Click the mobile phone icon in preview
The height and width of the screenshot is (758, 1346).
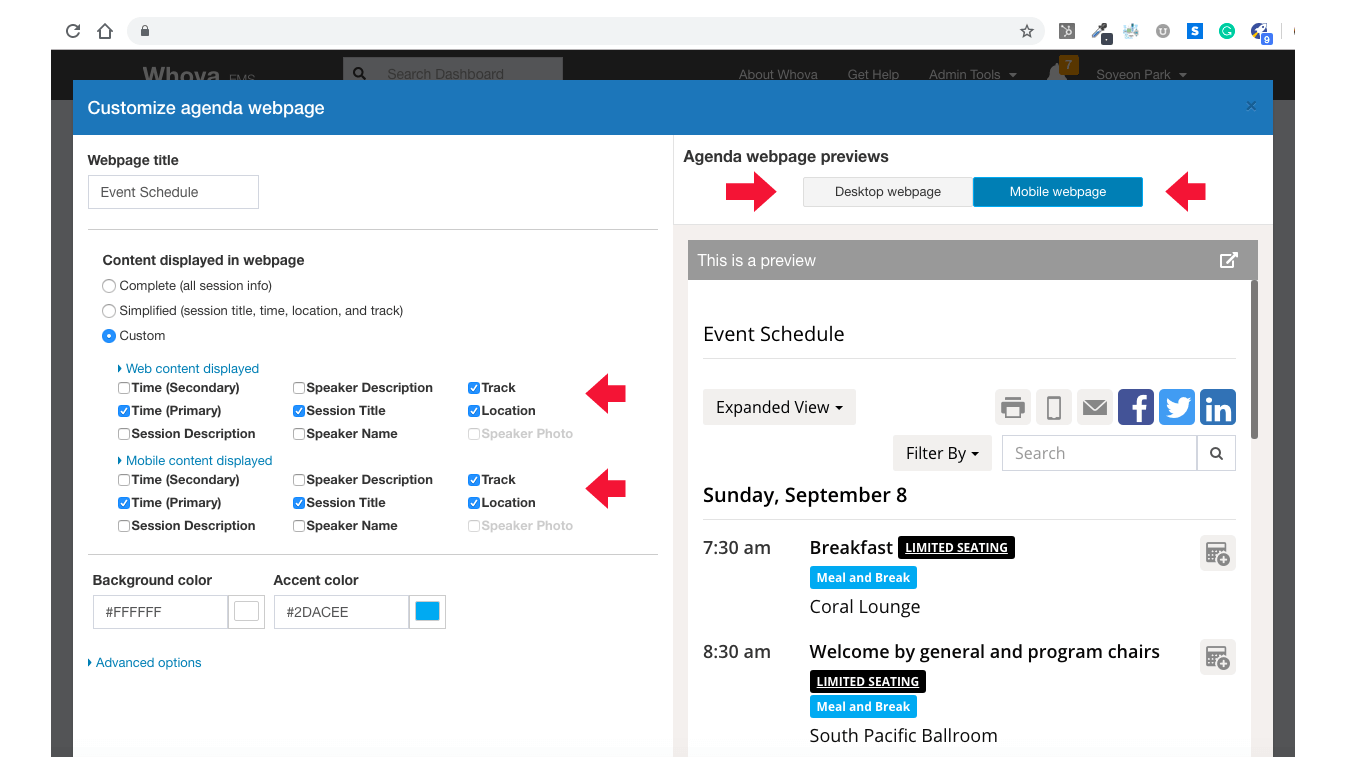coord(1053,407)
